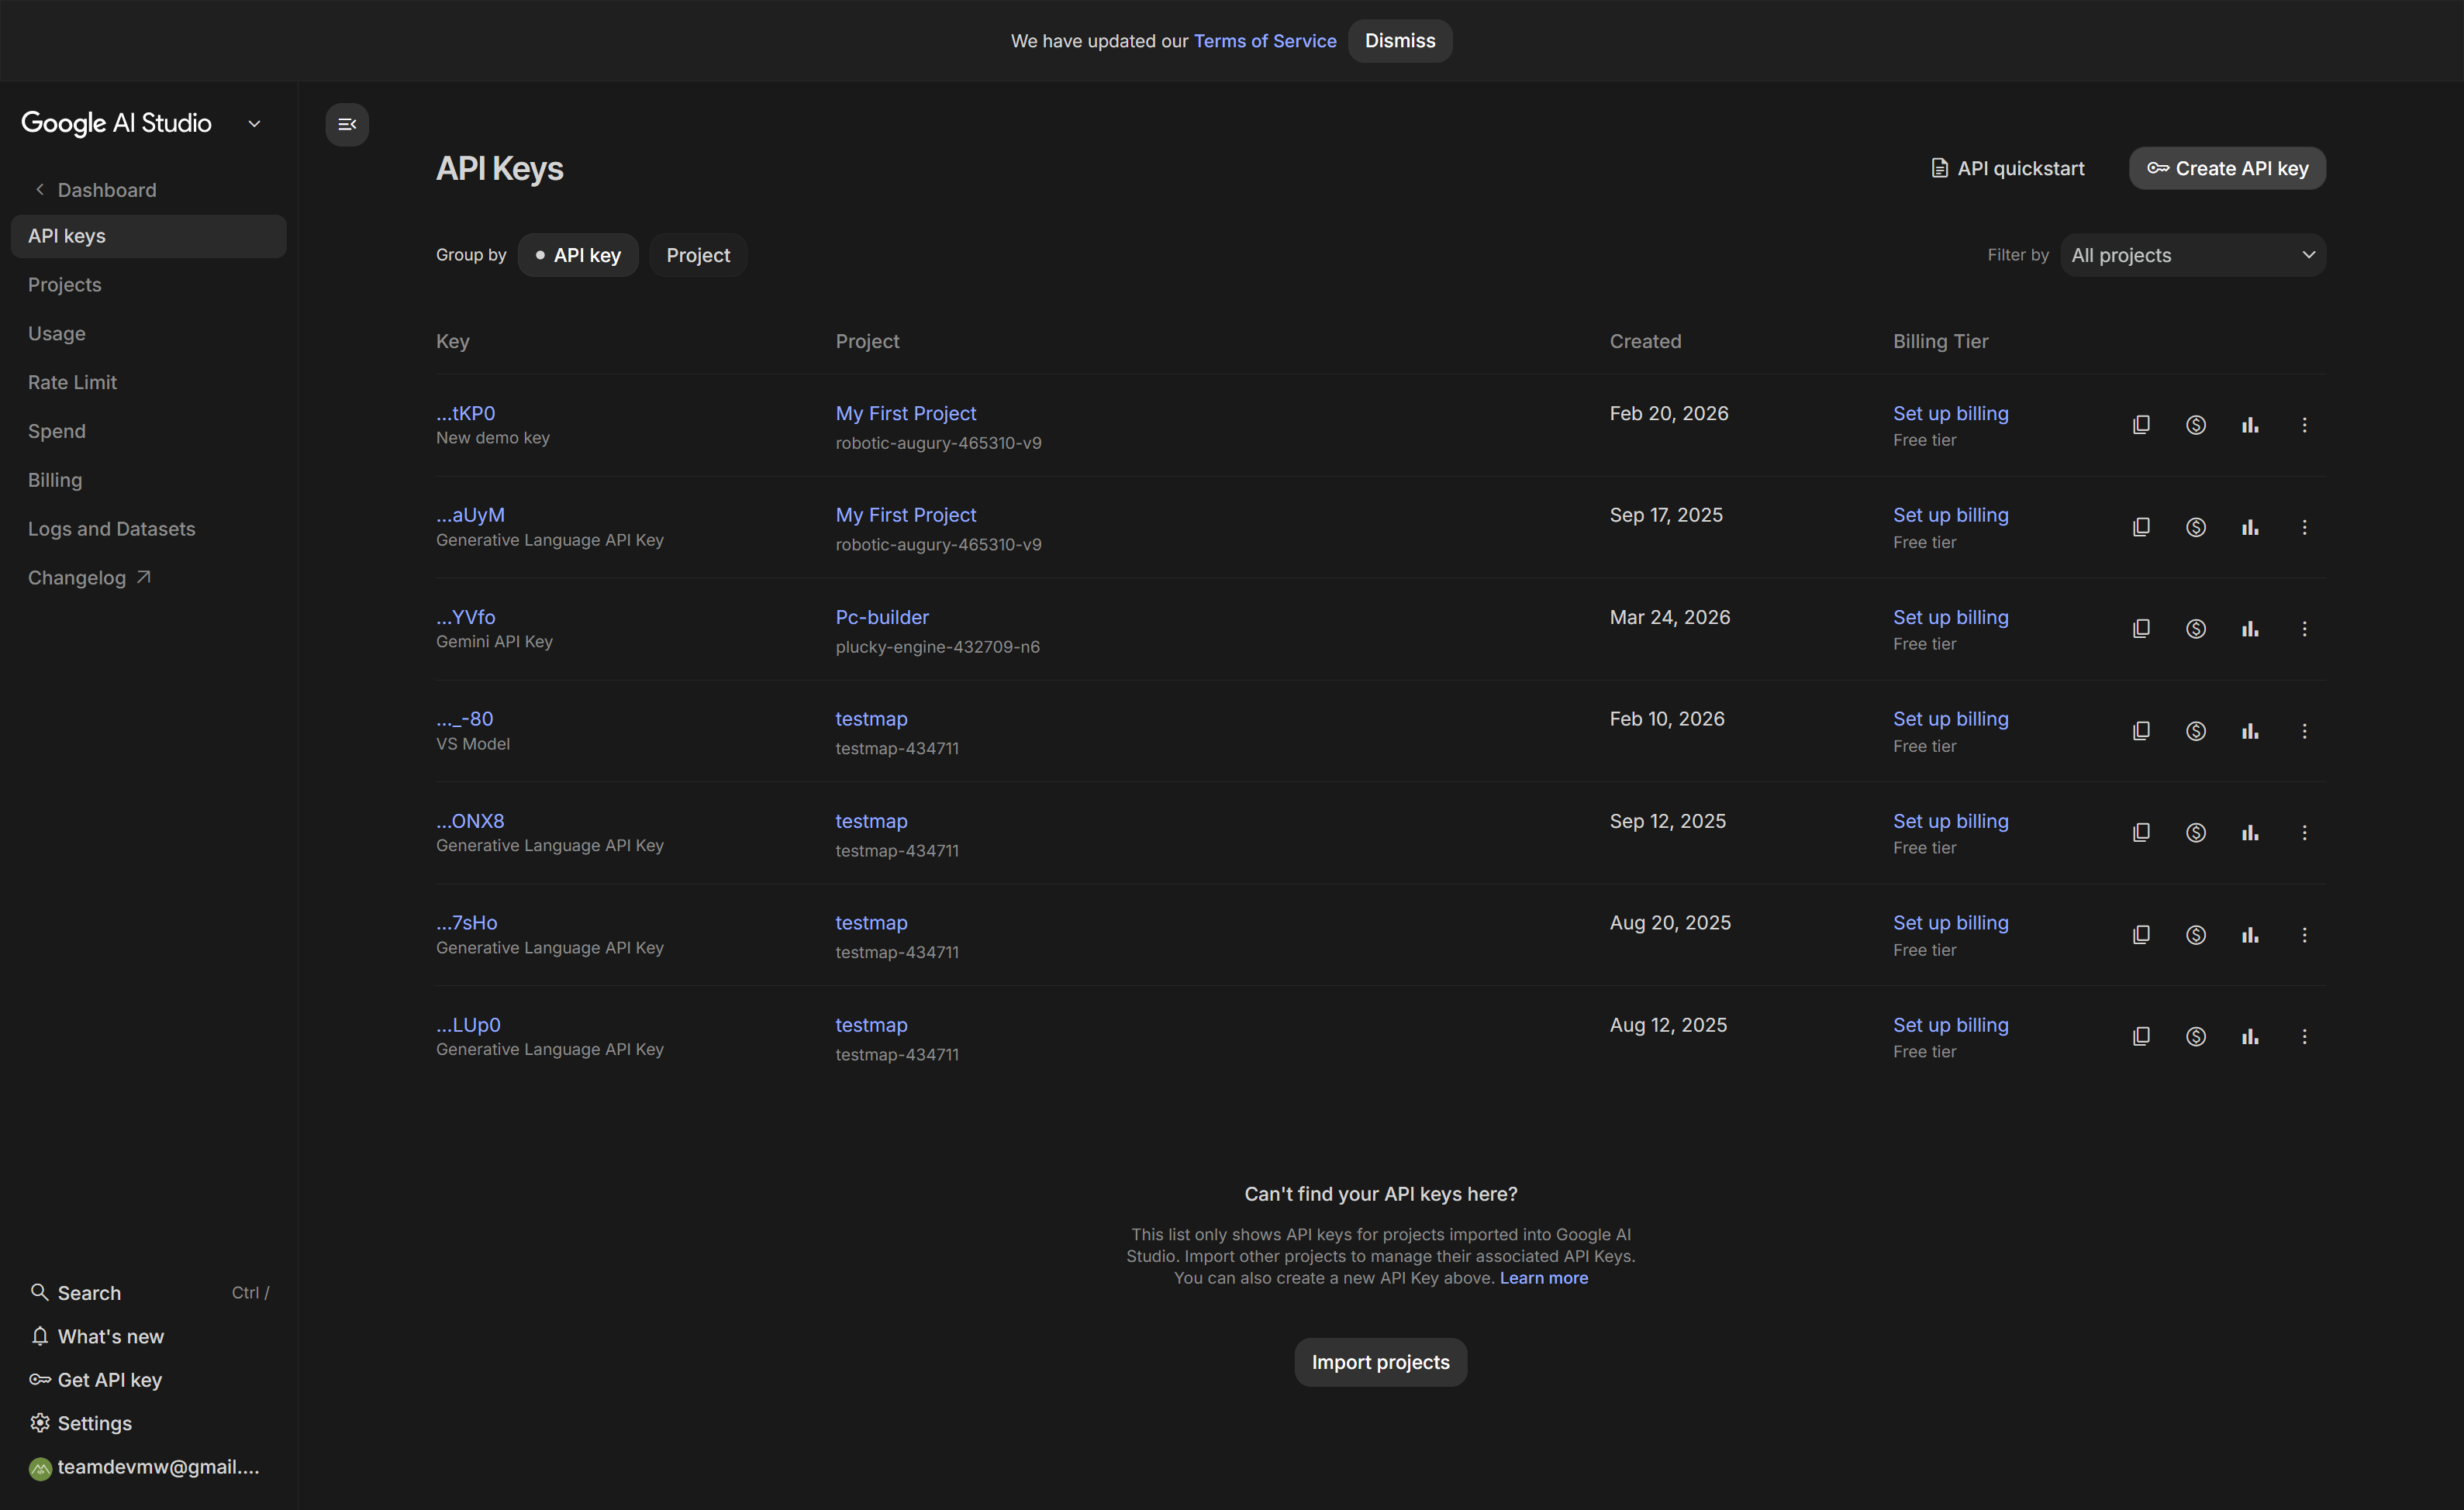Open billing icon for ...ONX8 key
The width and height of the screenshot is (2464, 1510).
pos(2195,833)
